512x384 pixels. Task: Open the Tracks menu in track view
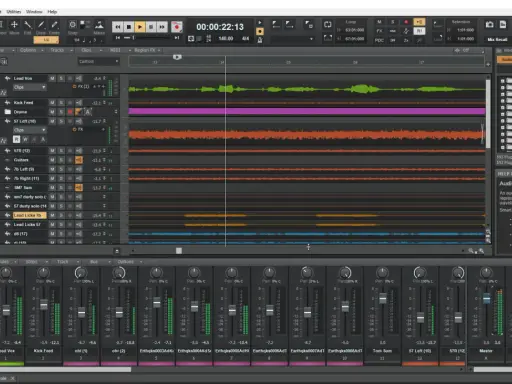point(57,50)
